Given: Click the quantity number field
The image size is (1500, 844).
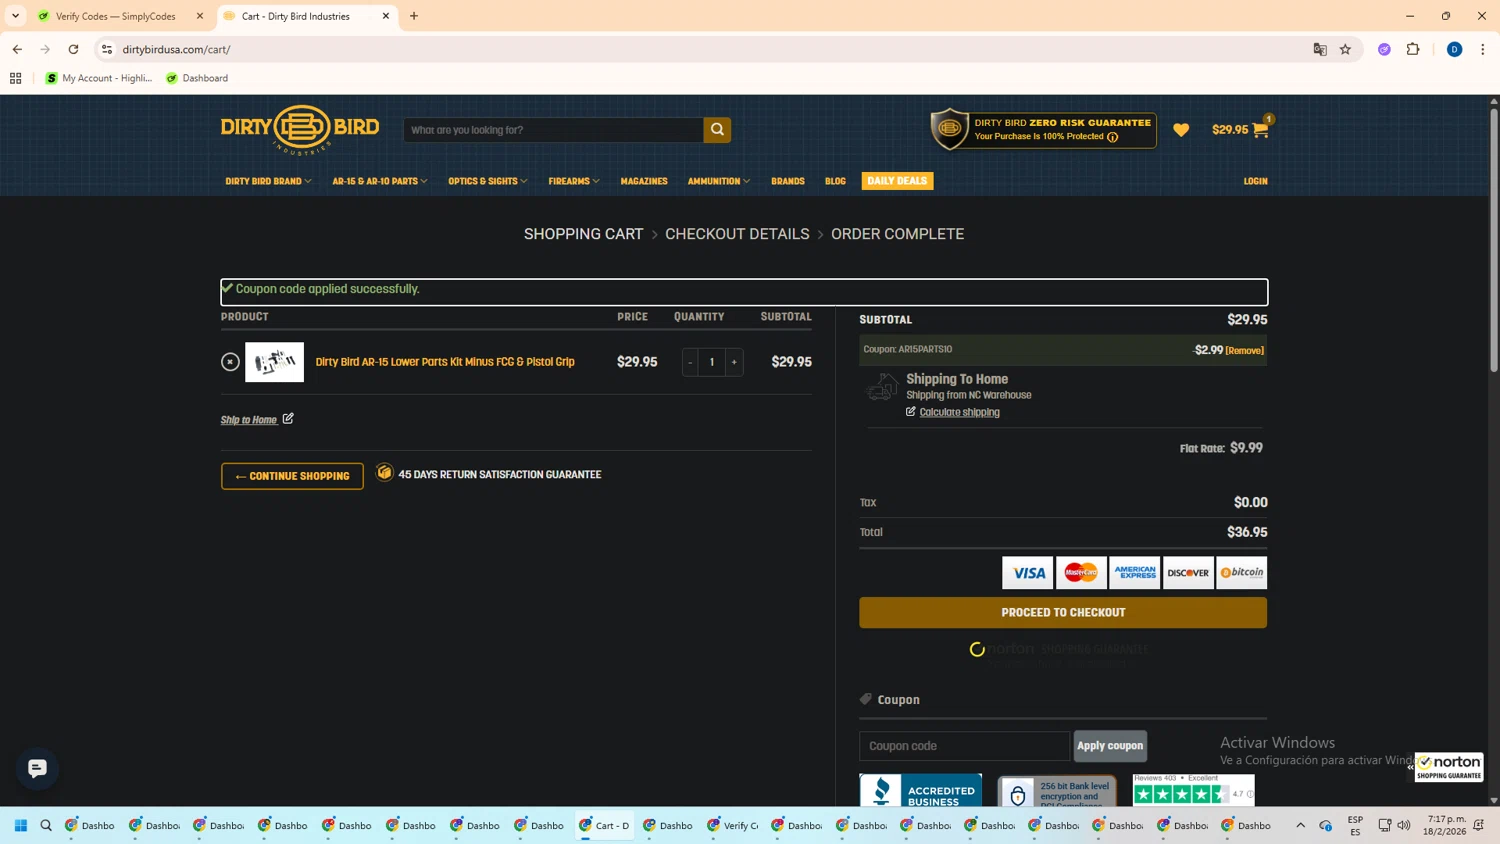Looking at the screenshot, I should coord(712,362).
